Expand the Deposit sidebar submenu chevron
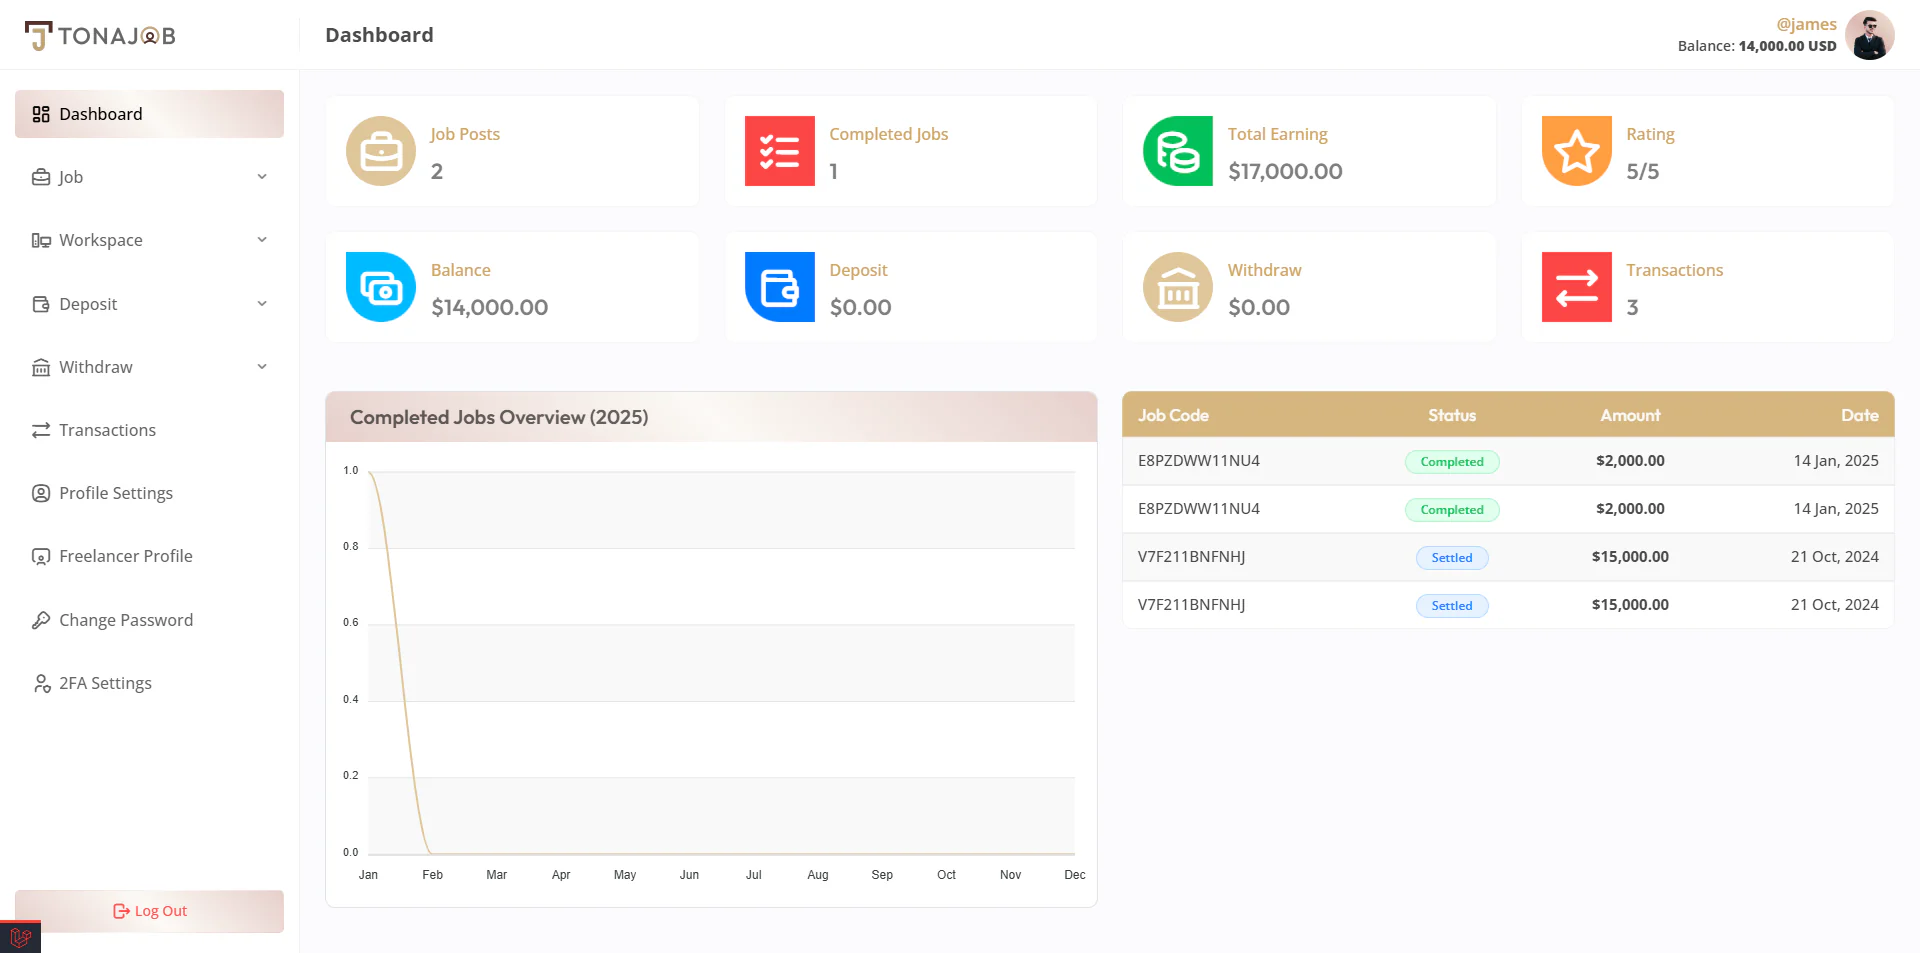Viewport: 1920px width, 953px height. pos(262,304)
